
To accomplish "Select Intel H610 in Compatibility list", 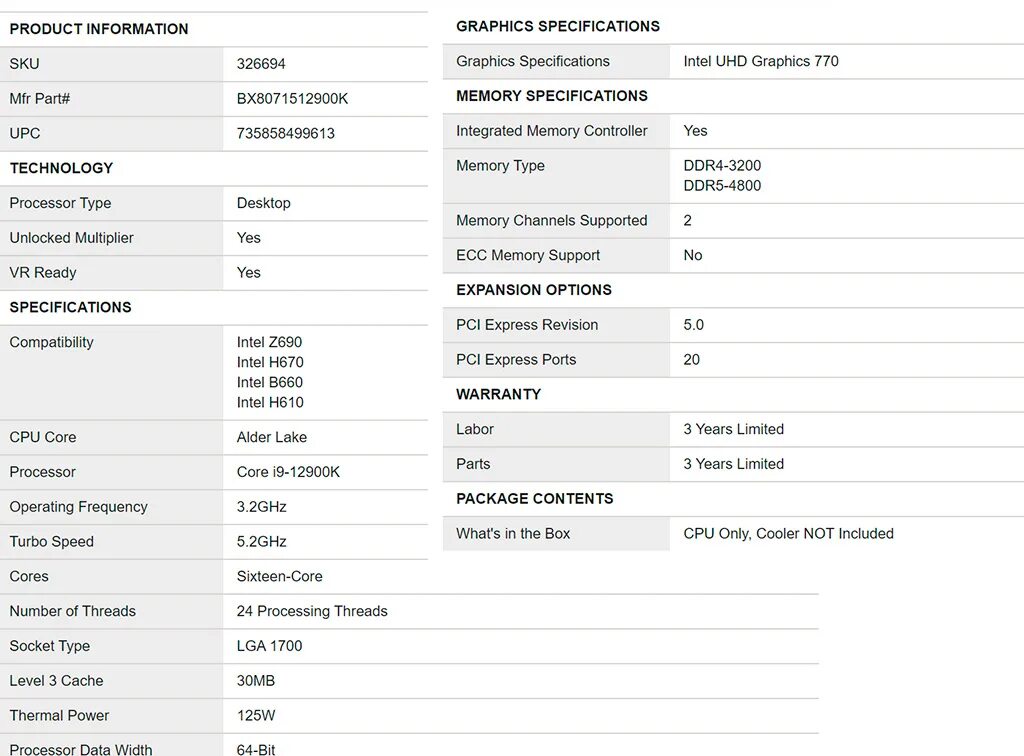I will (x=270, y=402).
